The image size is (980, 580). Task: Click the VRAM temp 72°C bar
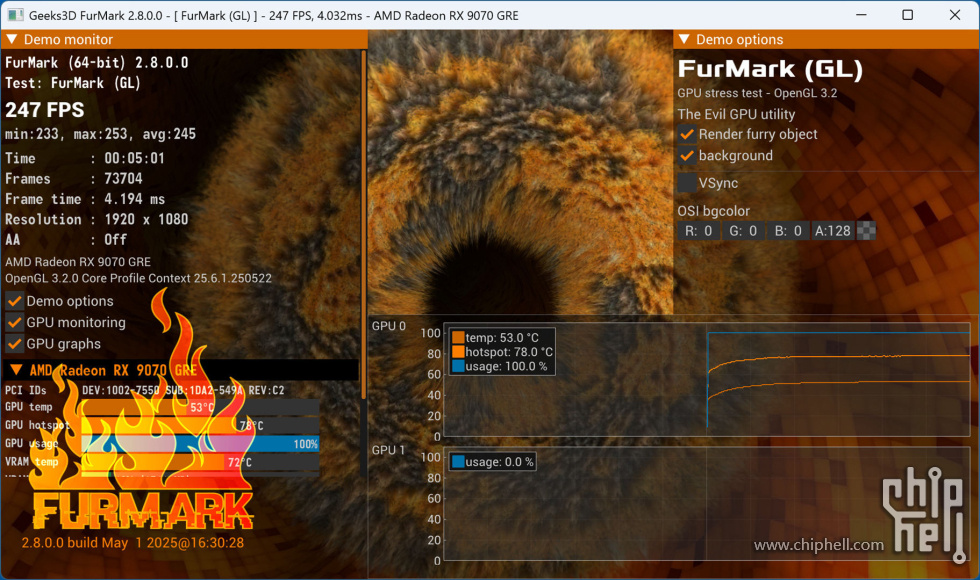tap(201, 462)
